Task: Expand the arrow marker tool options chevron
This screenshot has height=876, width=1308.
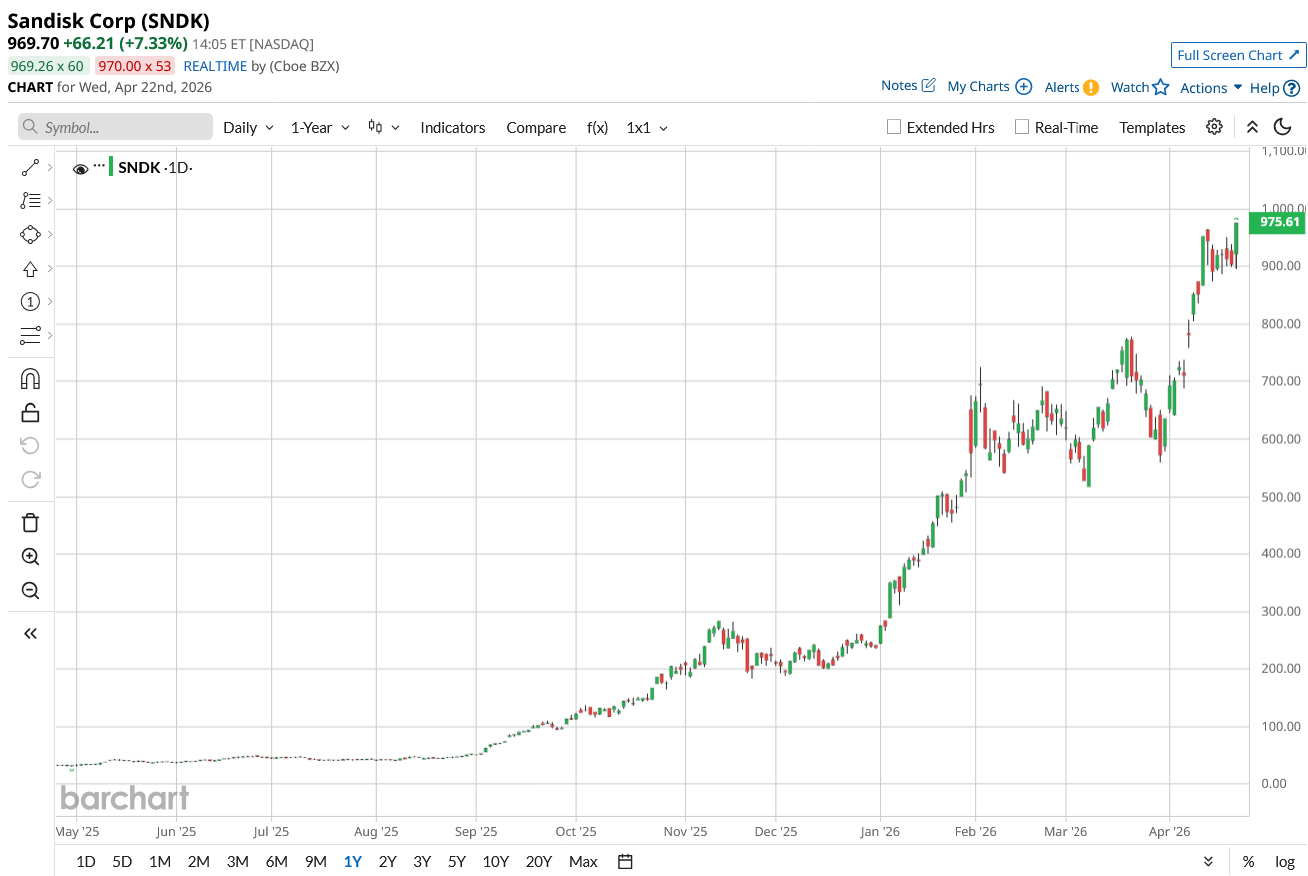Action: (x=50, y=268)
